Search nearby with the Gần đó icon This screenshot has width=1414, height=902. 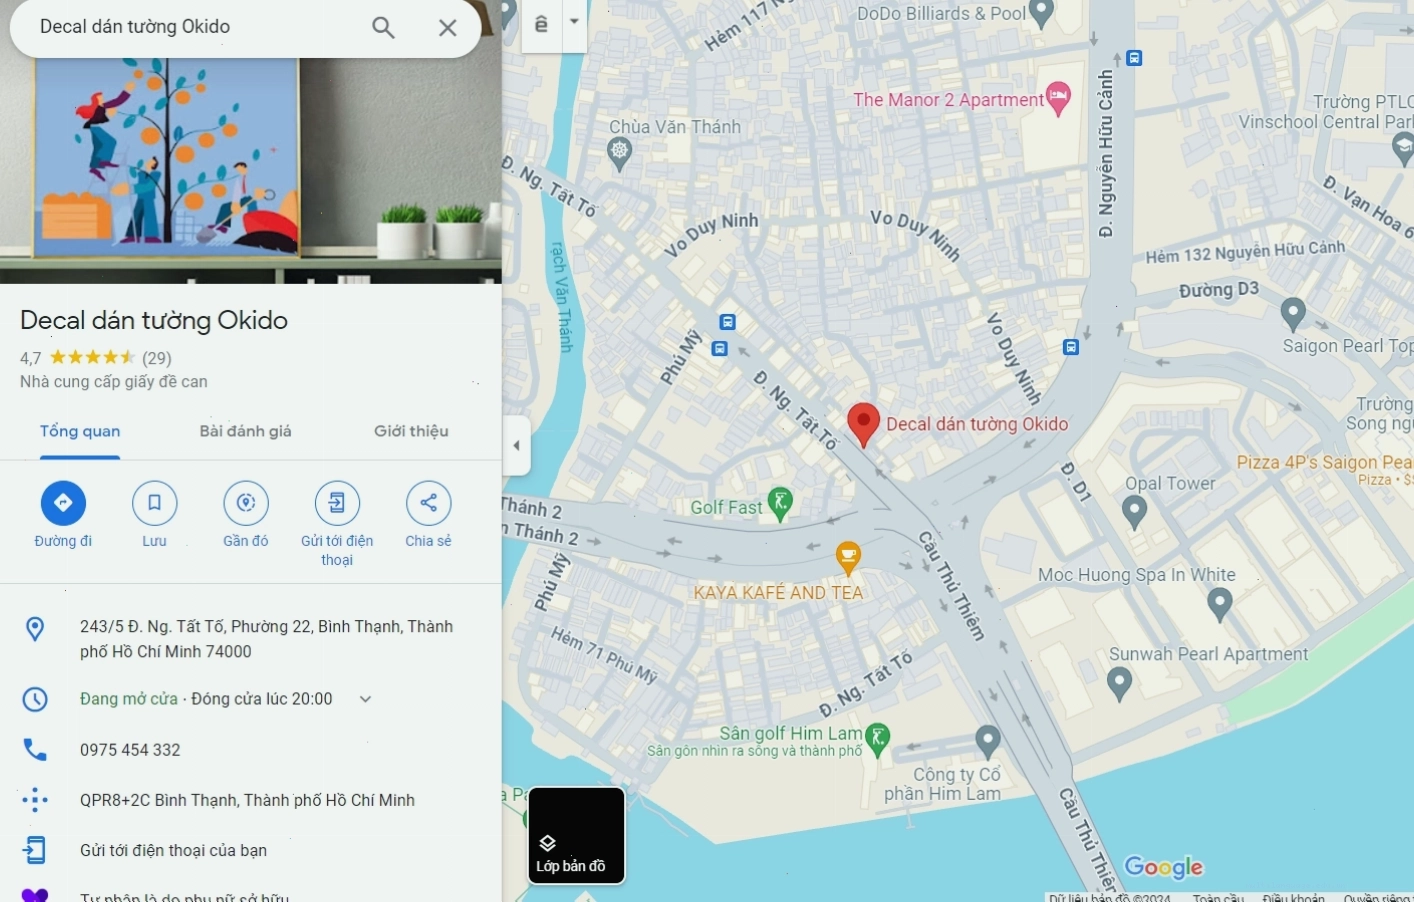click(246, 503)
